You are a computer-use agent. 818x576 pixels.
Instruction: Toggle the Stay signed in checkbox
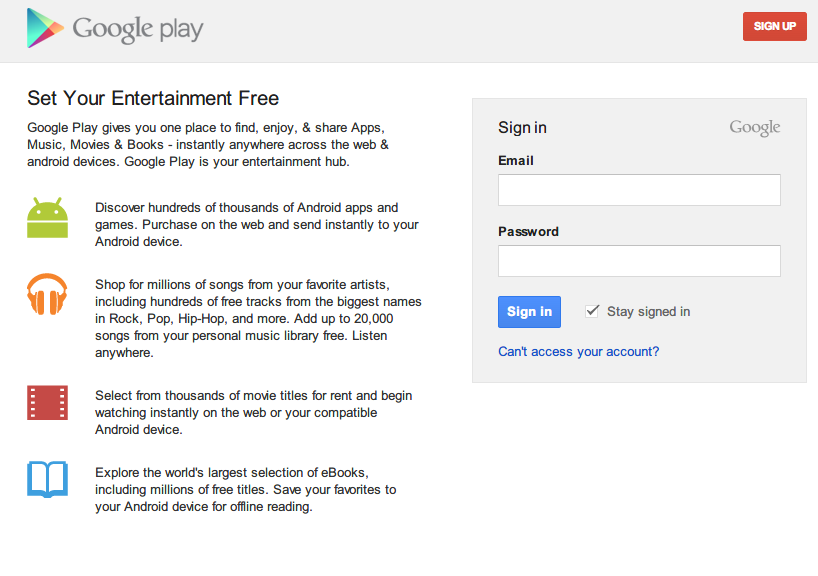592,311
